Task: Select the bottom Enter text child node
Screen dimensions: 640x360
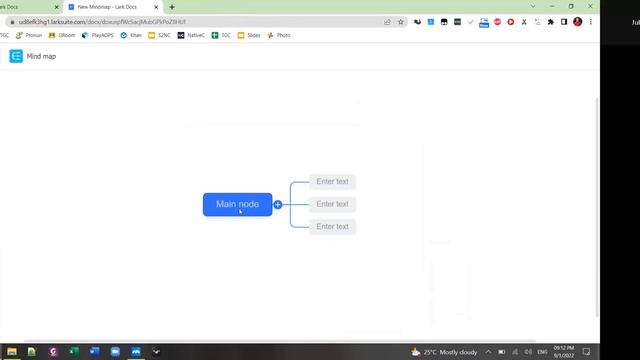Action: (332, 227)
